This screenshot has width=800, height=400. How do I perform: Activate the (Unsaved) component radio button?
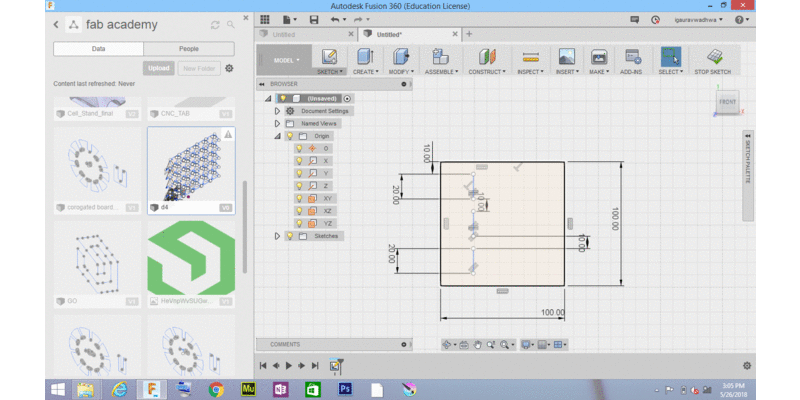click(x=347, y=98)
